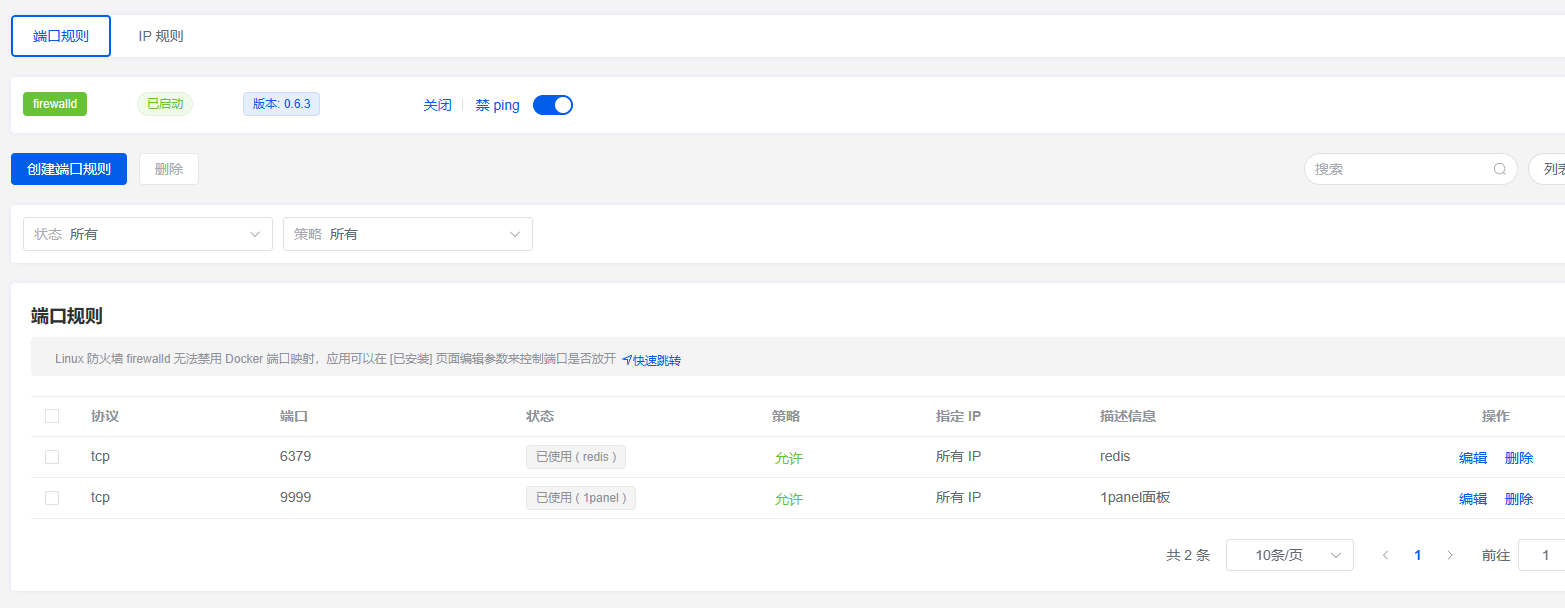Click the 1panel面板 description cell
The image size is (1565, 608).
(x=1135, y=497)
